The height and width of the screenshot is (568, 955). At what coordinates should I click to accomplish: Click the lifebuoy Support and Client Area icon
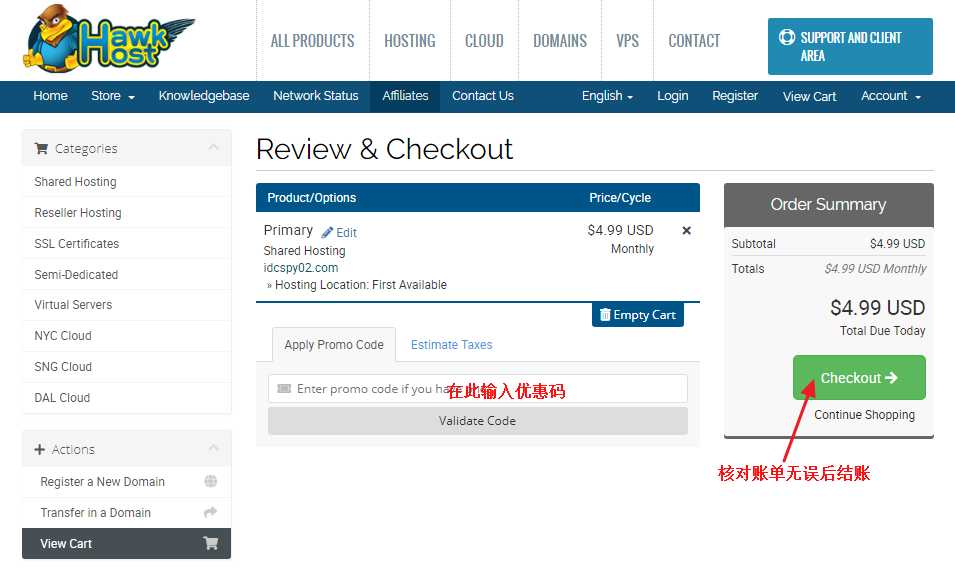[x=787, y=38]
